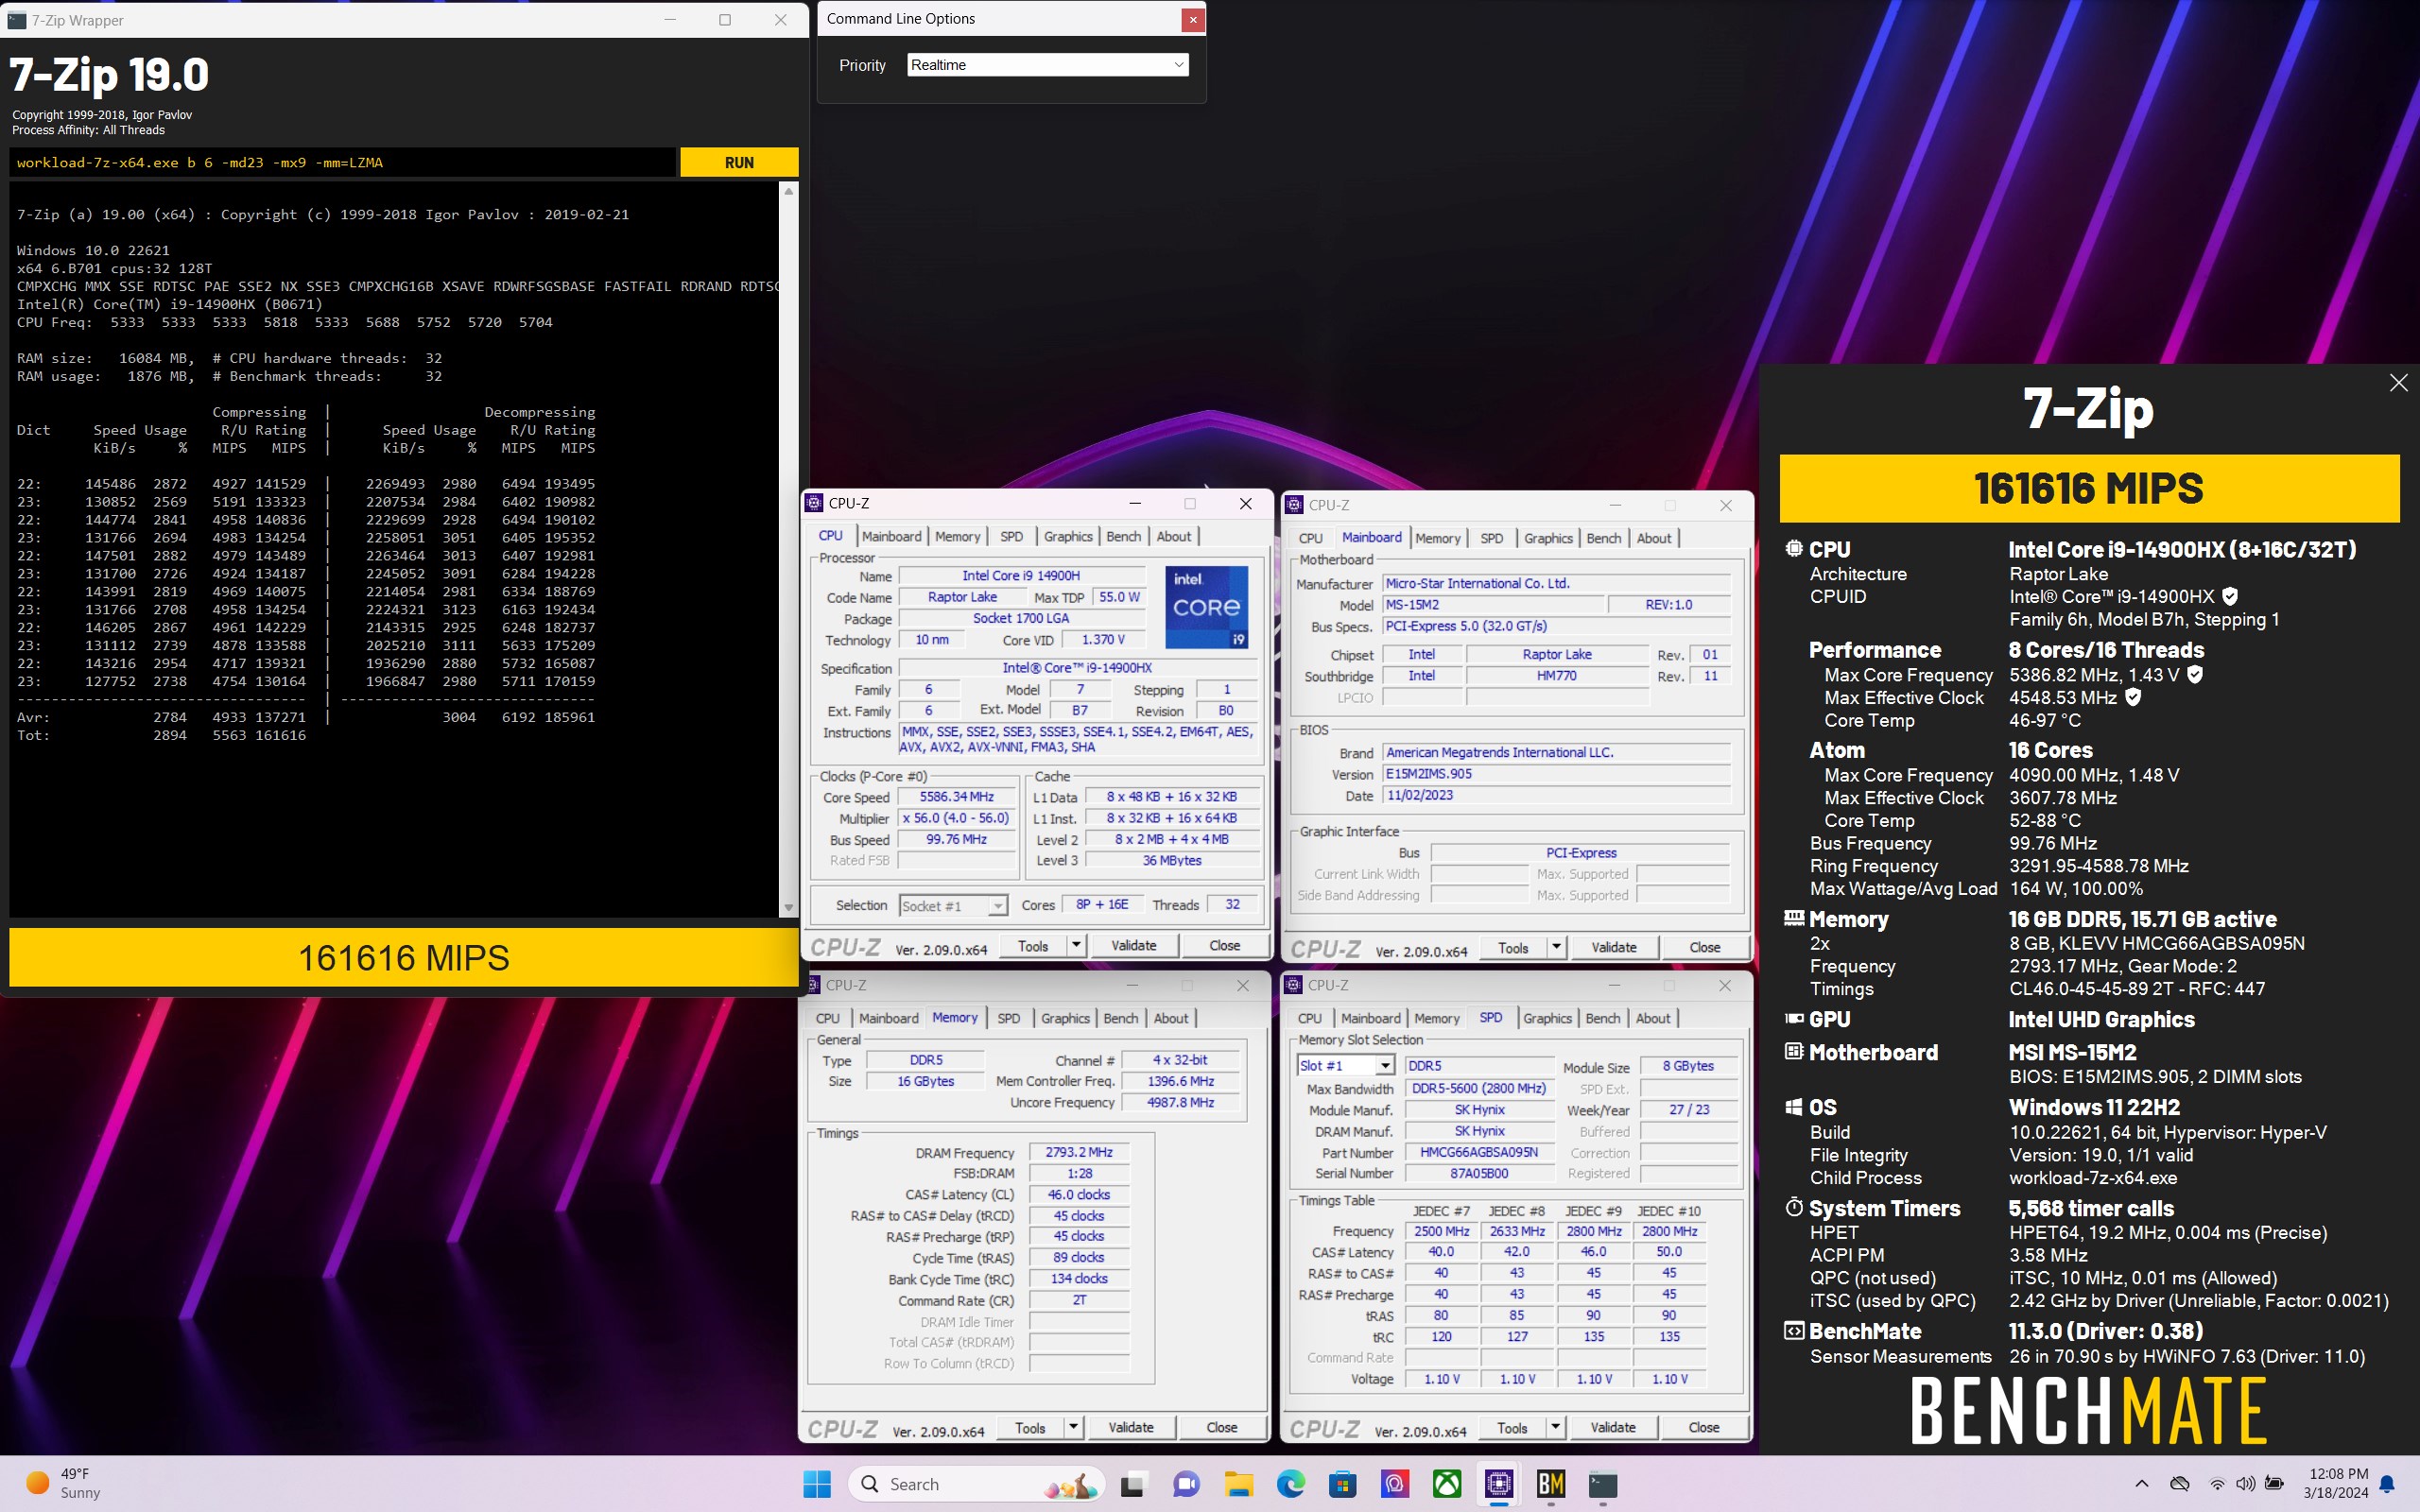
Task: Click the OneDrive cloud tray icon
Action: pos(2179,1484)
